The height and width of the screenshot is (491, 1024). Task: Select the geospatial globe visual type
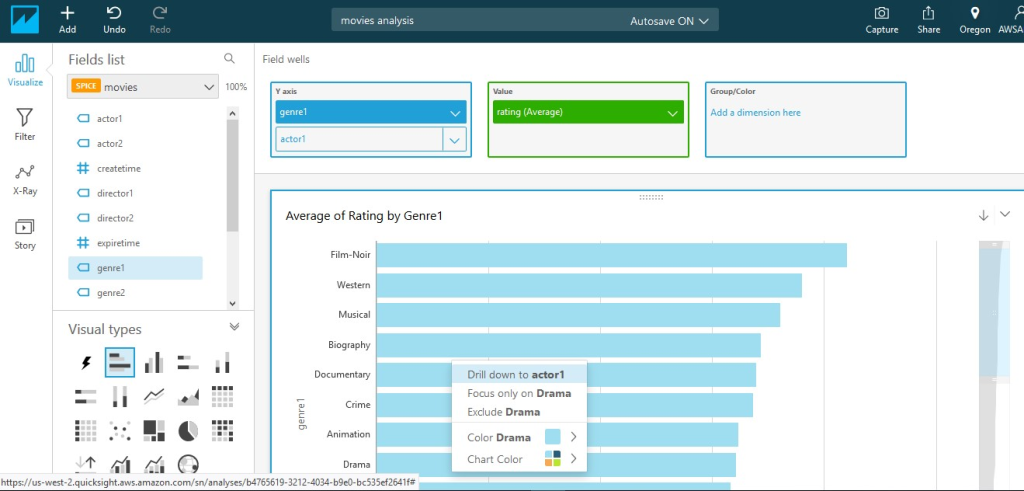pyautogui.click(x=188, y=464)
